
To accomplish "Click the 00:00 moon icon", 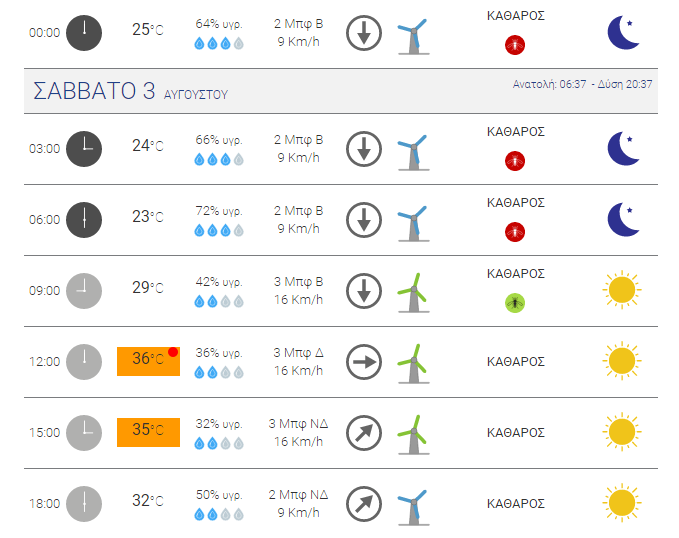I will pyautogui.click(x=624, y=32).
